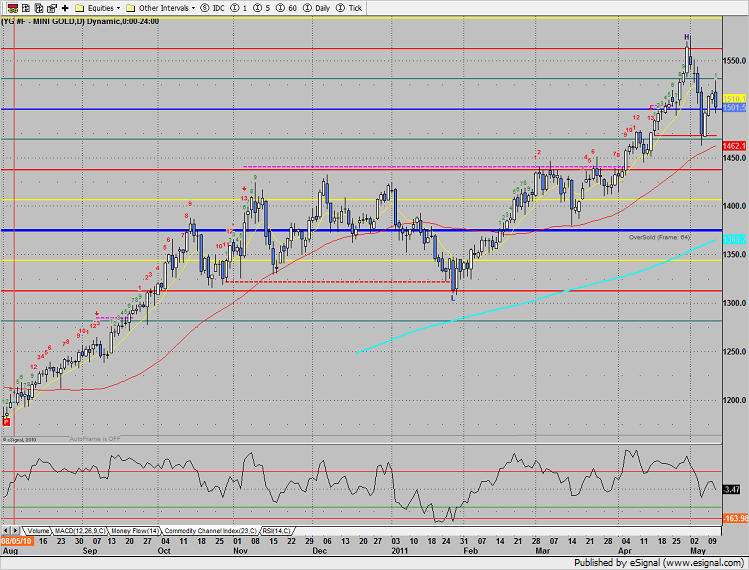The width and height of the screenshot is (749, 570).
Task: Click the H high marker on chart
Action: [686, 37]
